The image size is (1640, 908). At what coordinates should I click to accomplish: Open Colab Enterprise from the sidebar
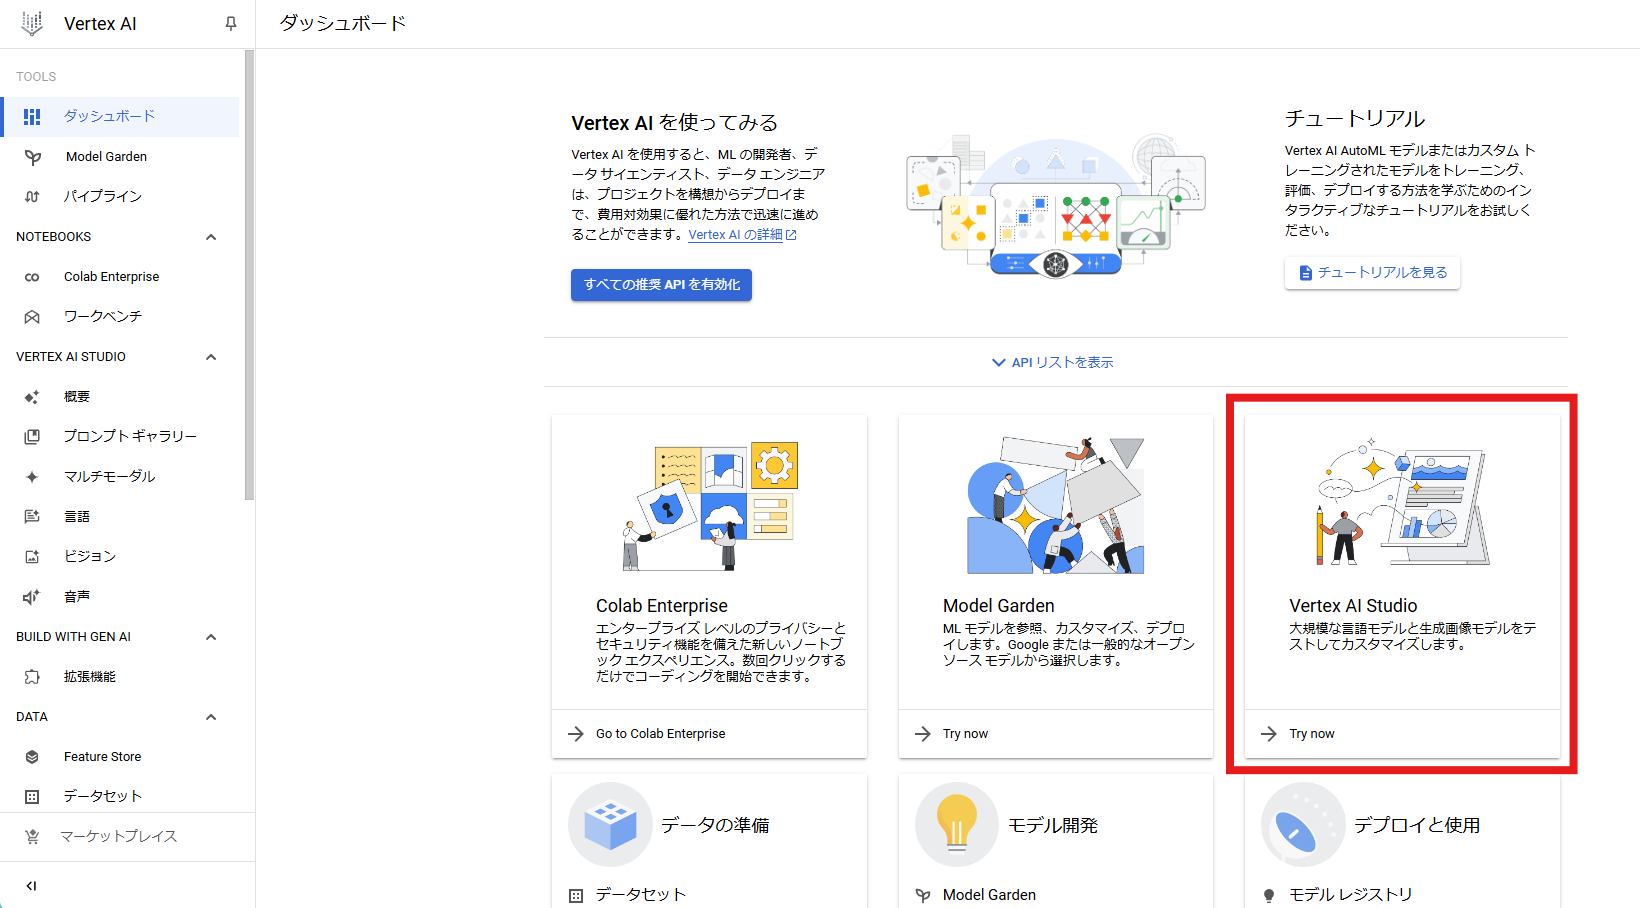click(x=120, y=277)
